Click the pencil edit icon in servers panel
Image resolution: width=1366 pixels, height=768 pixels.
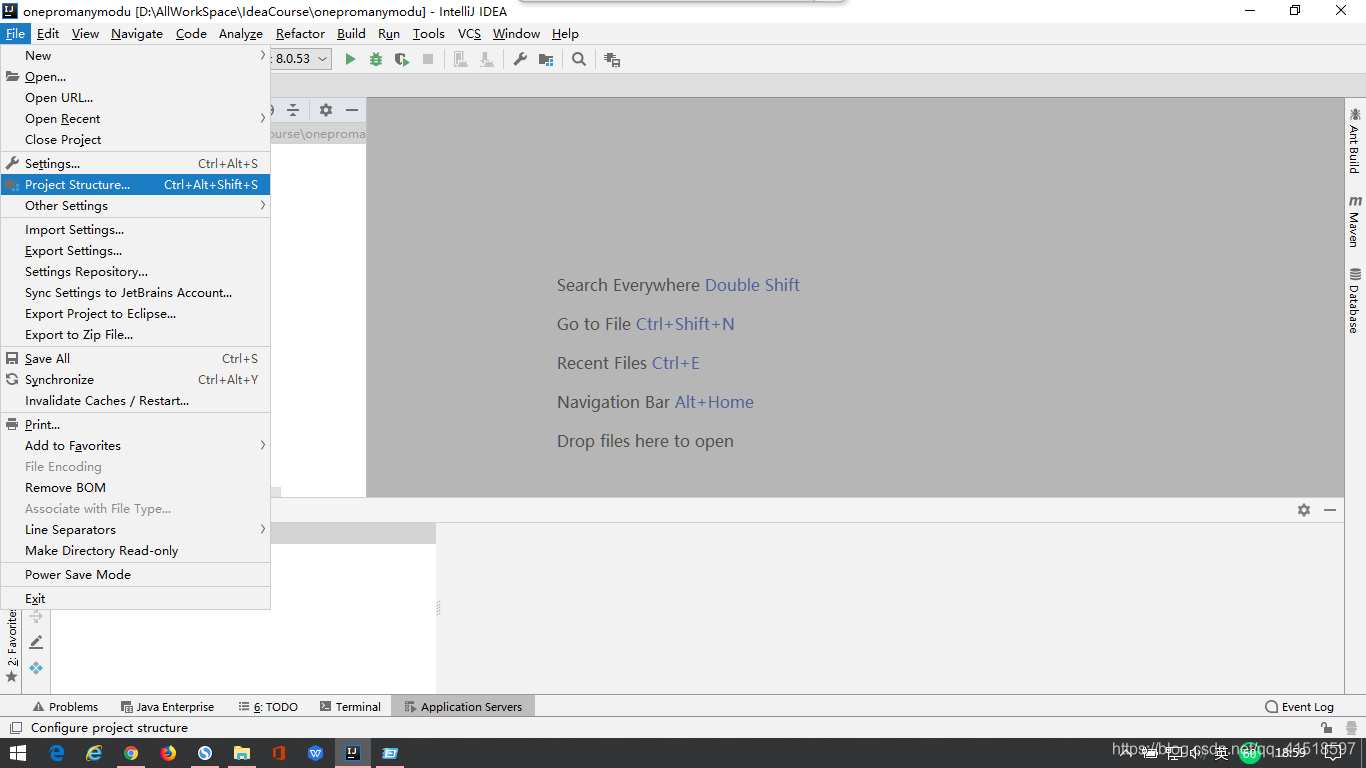pyautogui.click(x=36, y=642)
